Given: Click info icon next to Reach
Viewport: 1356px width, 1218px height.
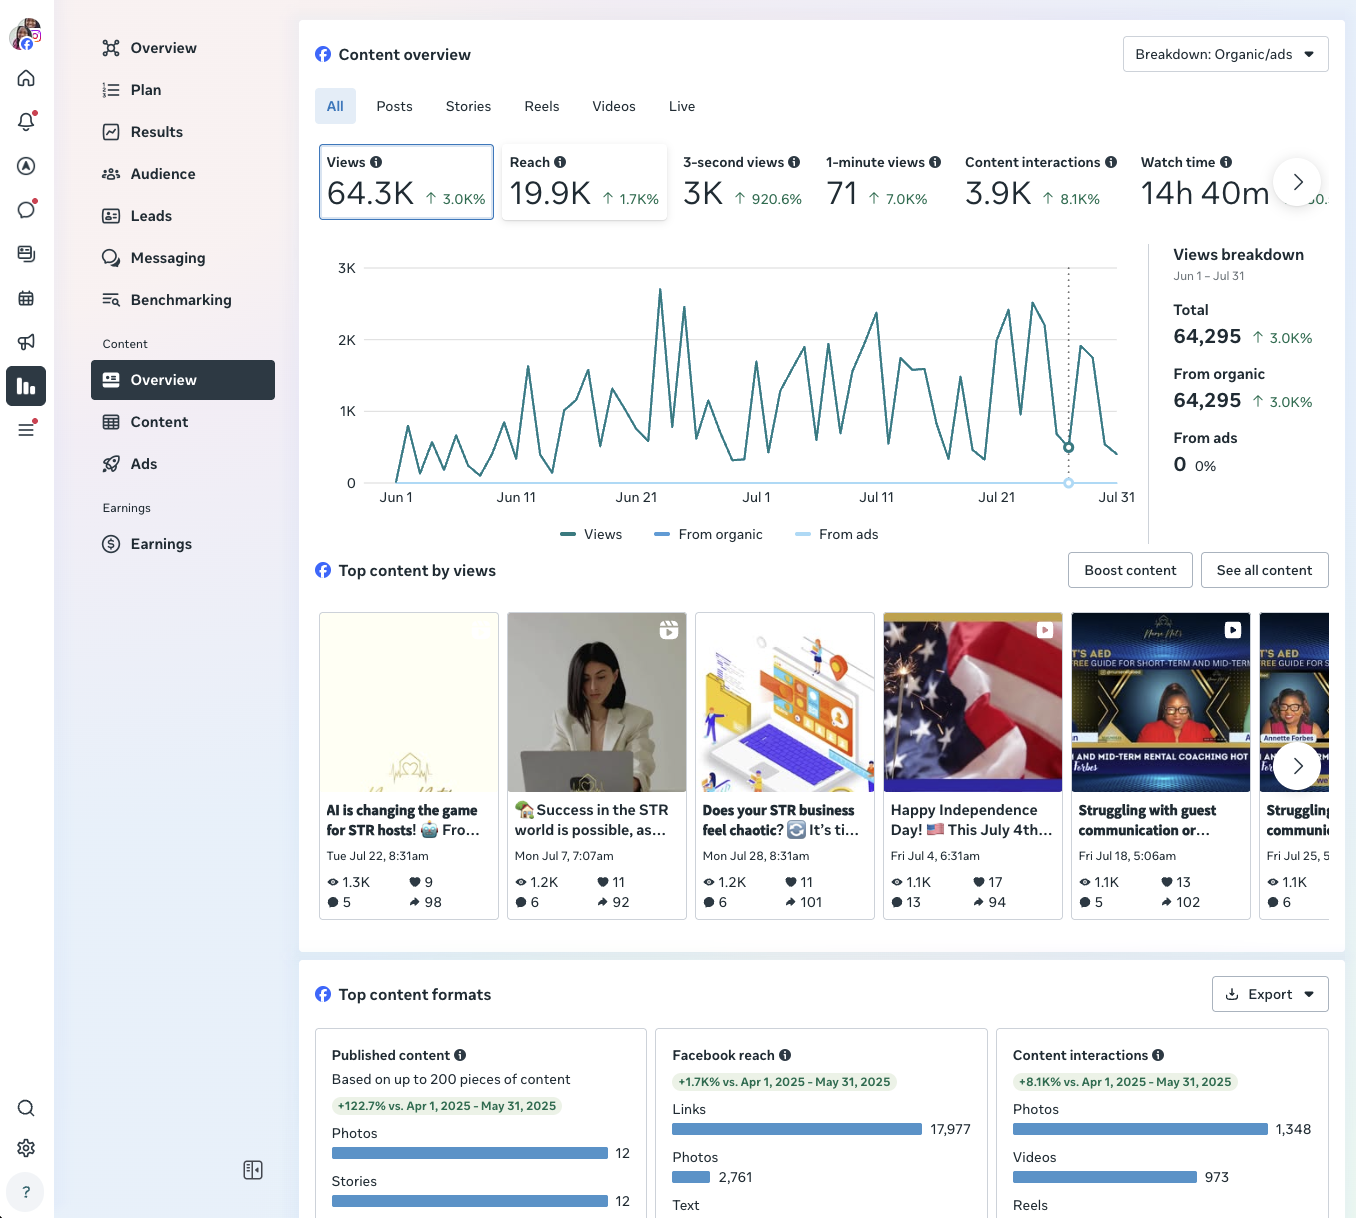Looking at the screenshot, I should (x=560, y=162).
